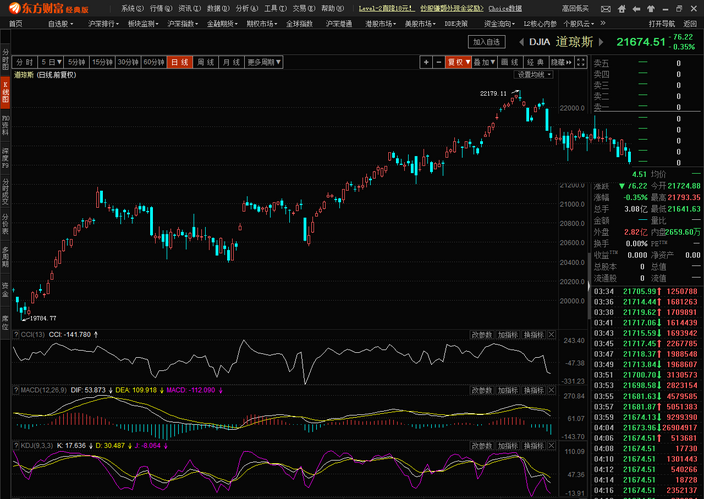Select the 周线 weekly period
The height and width of the screenshot is (499, 704).
206,62
